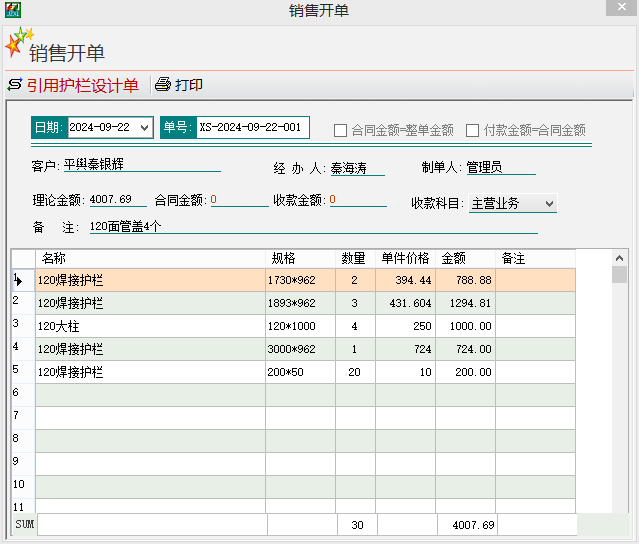Click the 打印 print button

[x=179, y=85]
